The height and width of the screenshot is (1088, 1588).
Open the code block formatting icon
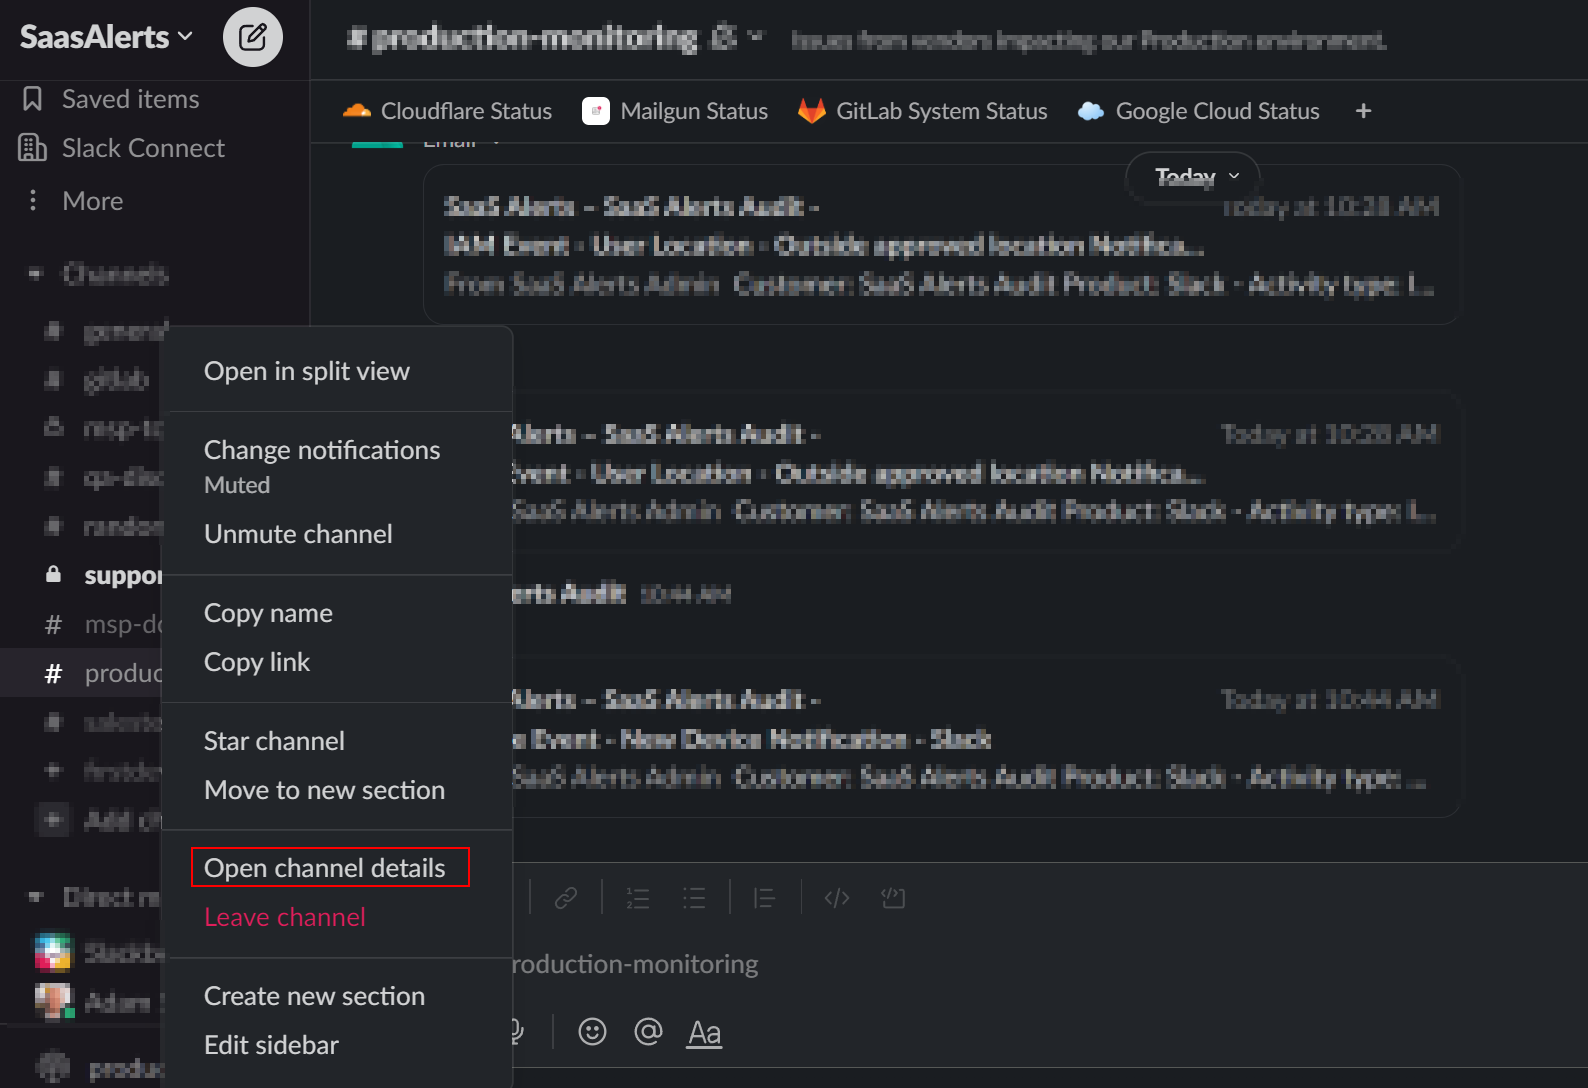893,897
